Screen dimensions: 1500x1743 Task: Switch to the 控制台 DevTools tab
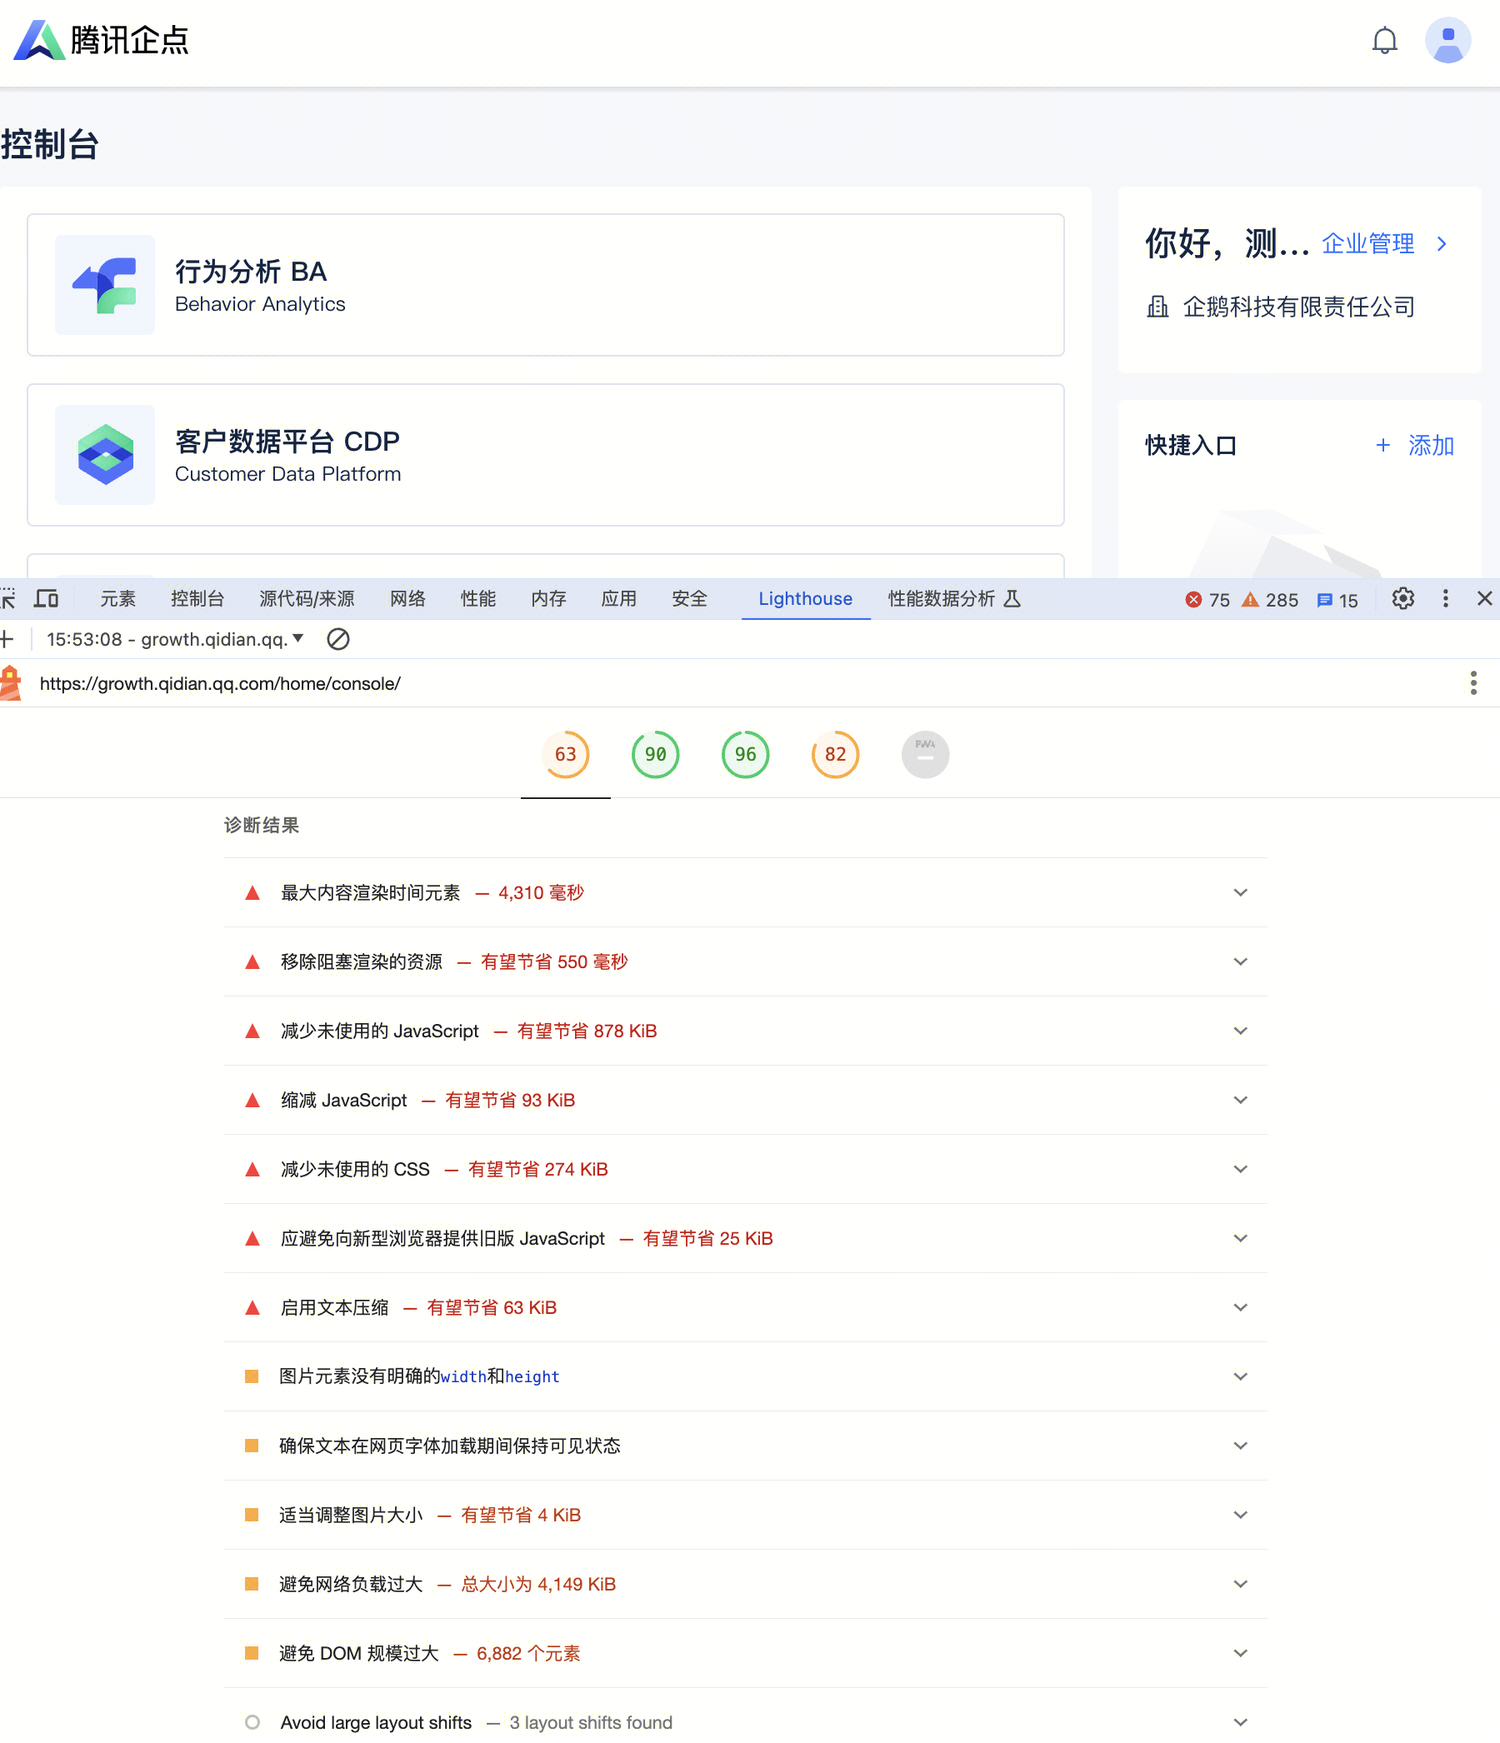(x=197, y=599)
